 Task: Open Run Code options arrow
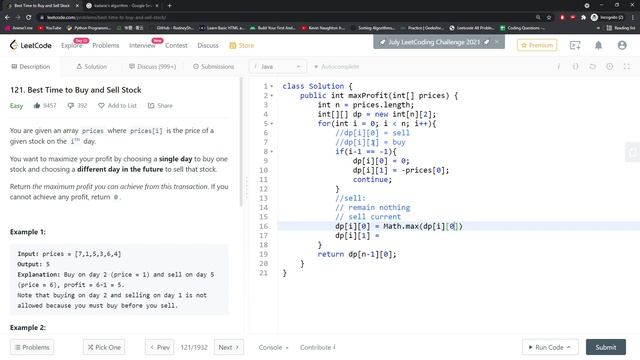click(x=569, y=347)
